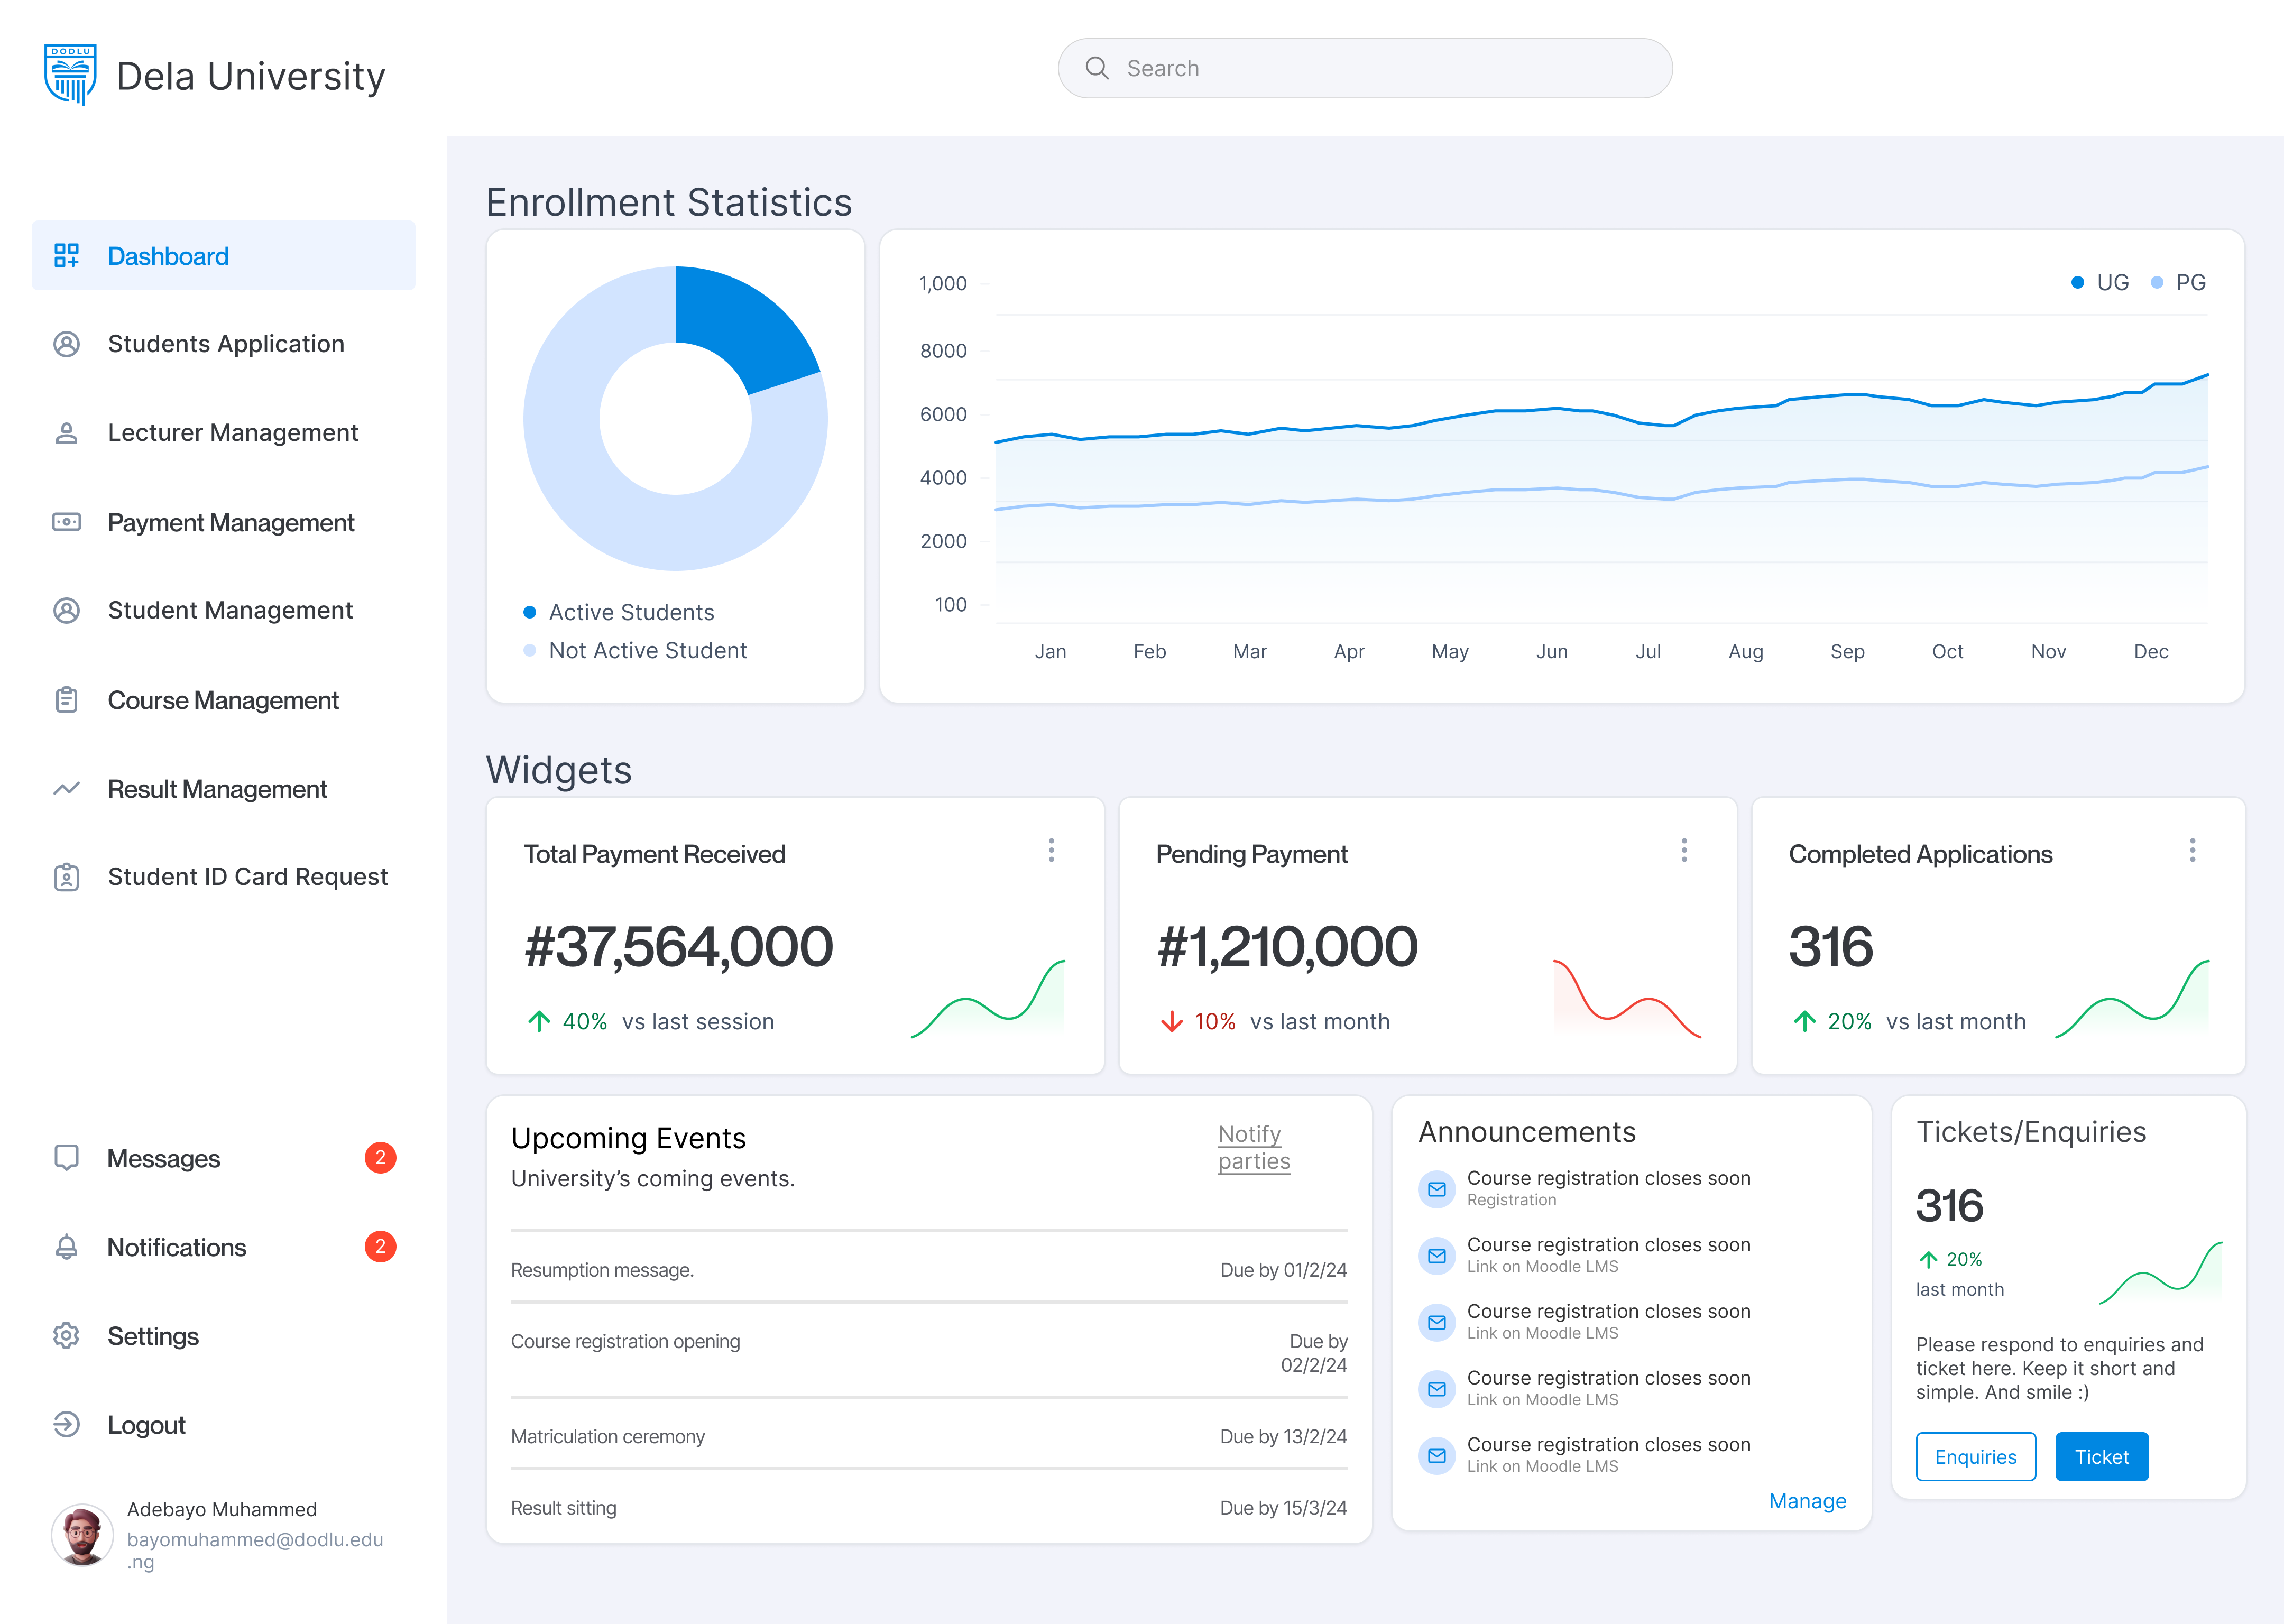
Task: Click the Logout arrow icon
Action: 66,1424
